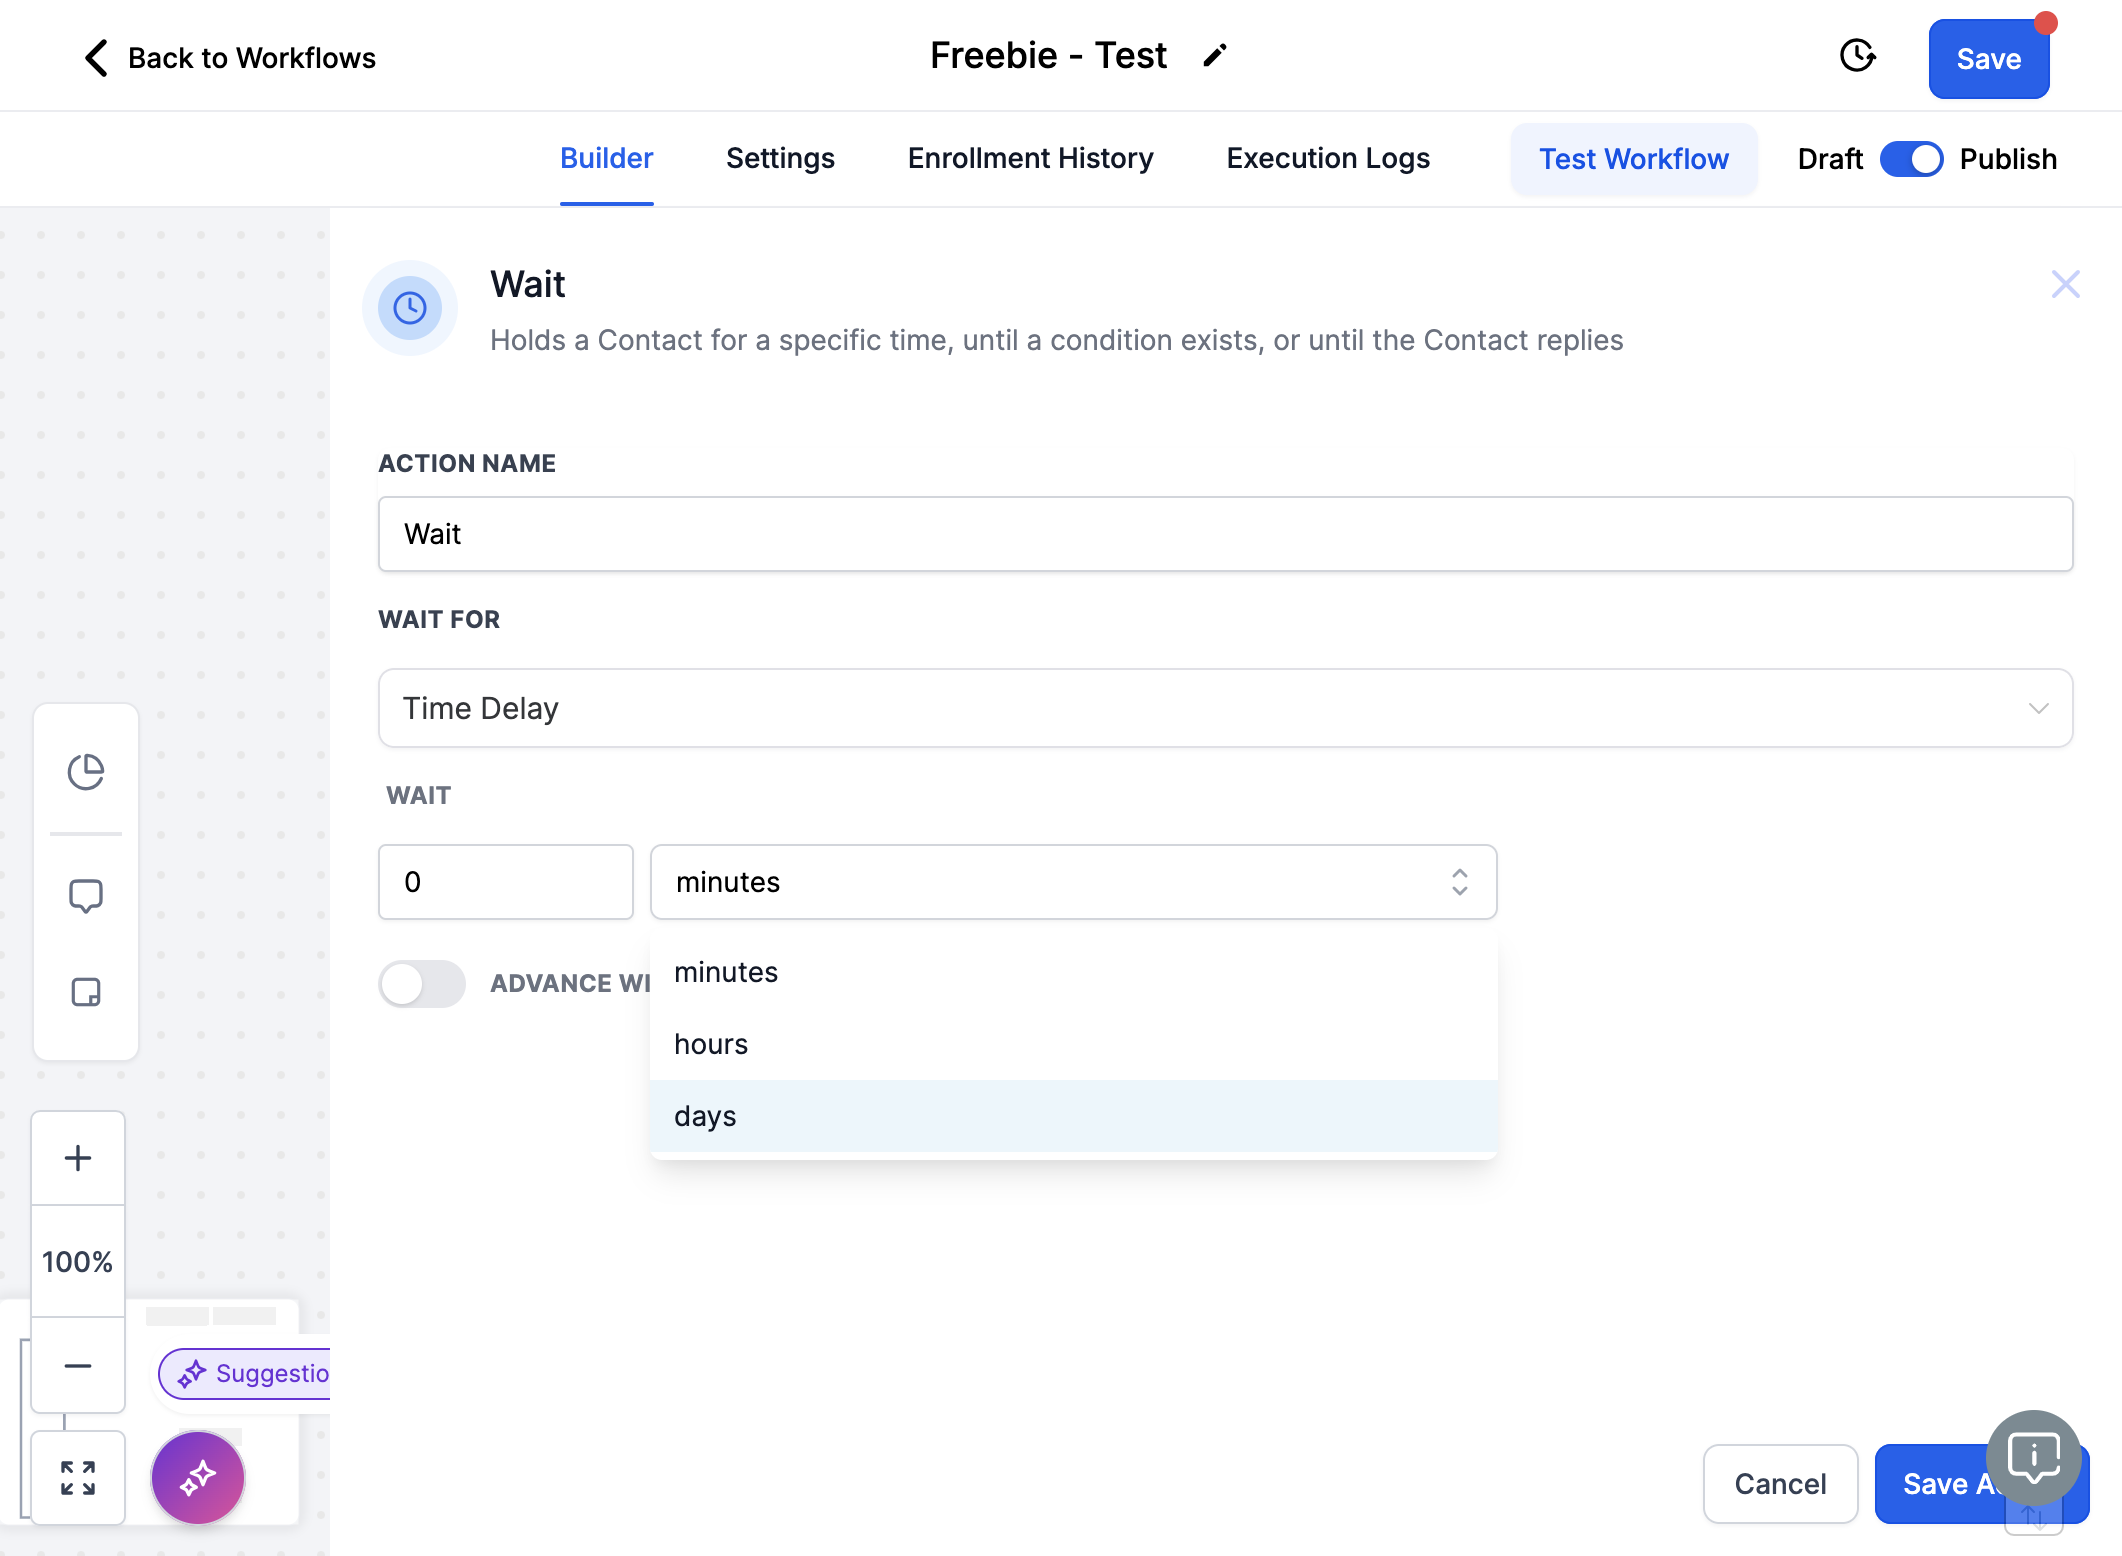
Task: Zoom out canvas with minus icon
Action: tap(78, 1365)
